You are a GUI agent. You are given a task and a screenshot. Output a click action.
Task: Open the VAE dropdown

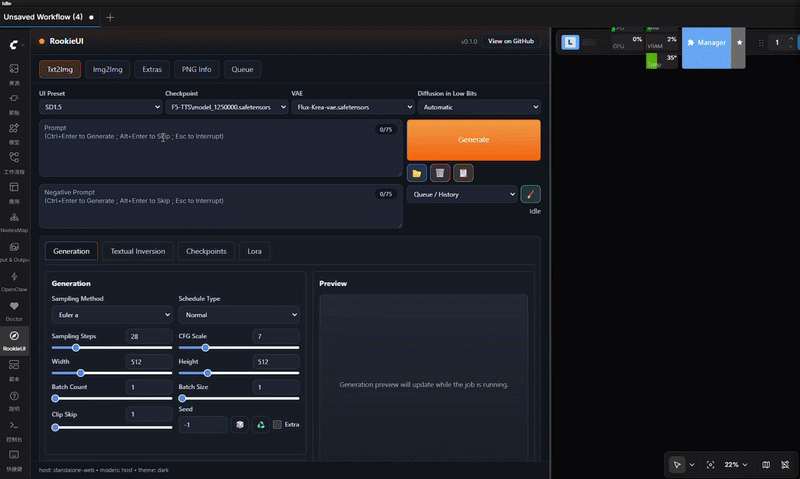tap(353, 107)
